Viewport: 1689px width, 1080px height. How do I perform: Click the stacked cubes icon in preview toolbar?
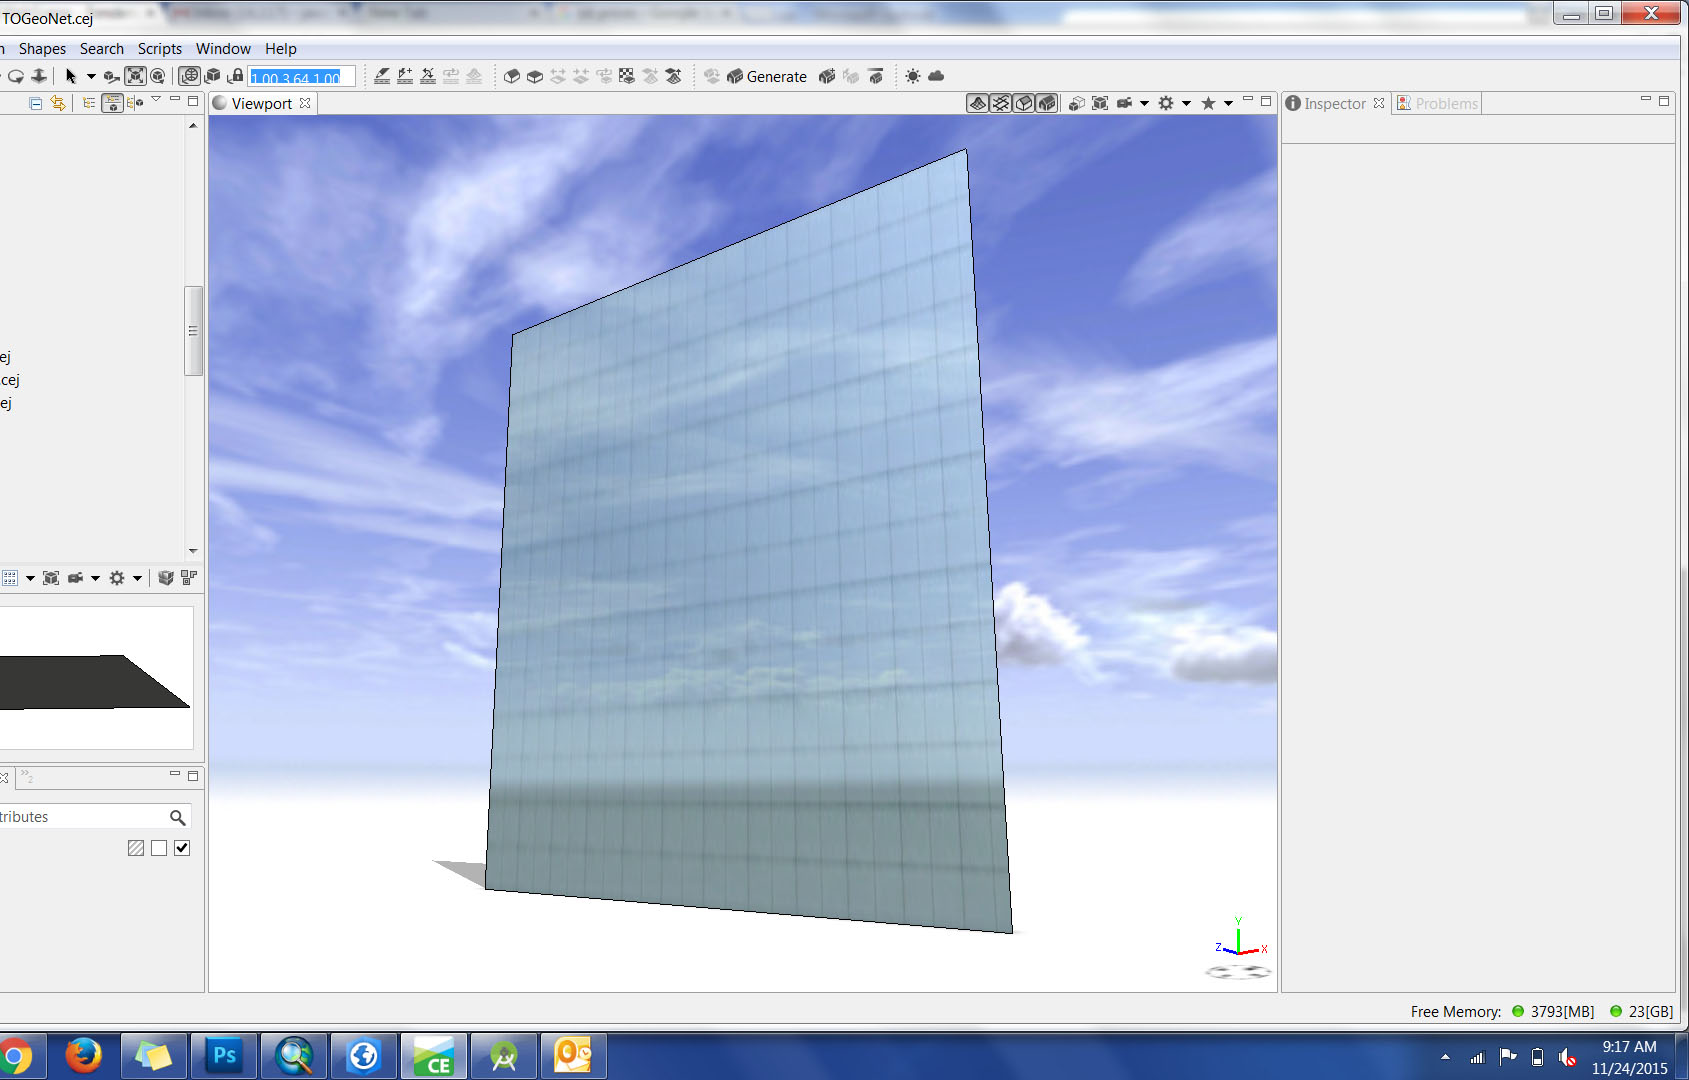166,578
